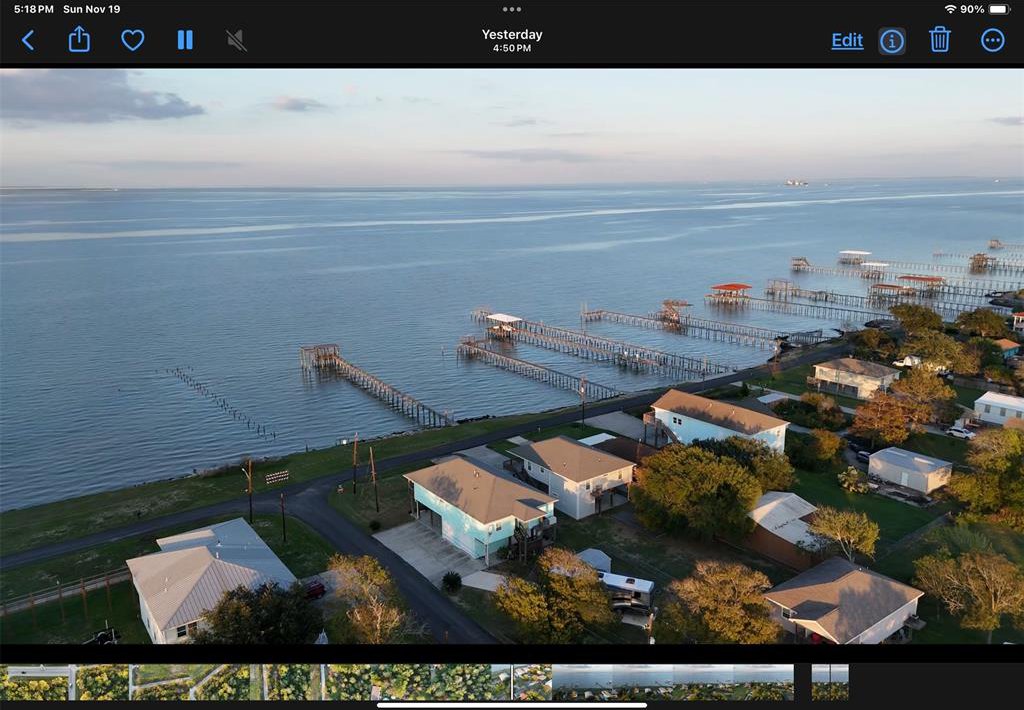The image size is (1024, 710).
Task: Tap the Sun Nov 19 date in the status bar
Action: [x=91, y=9]
